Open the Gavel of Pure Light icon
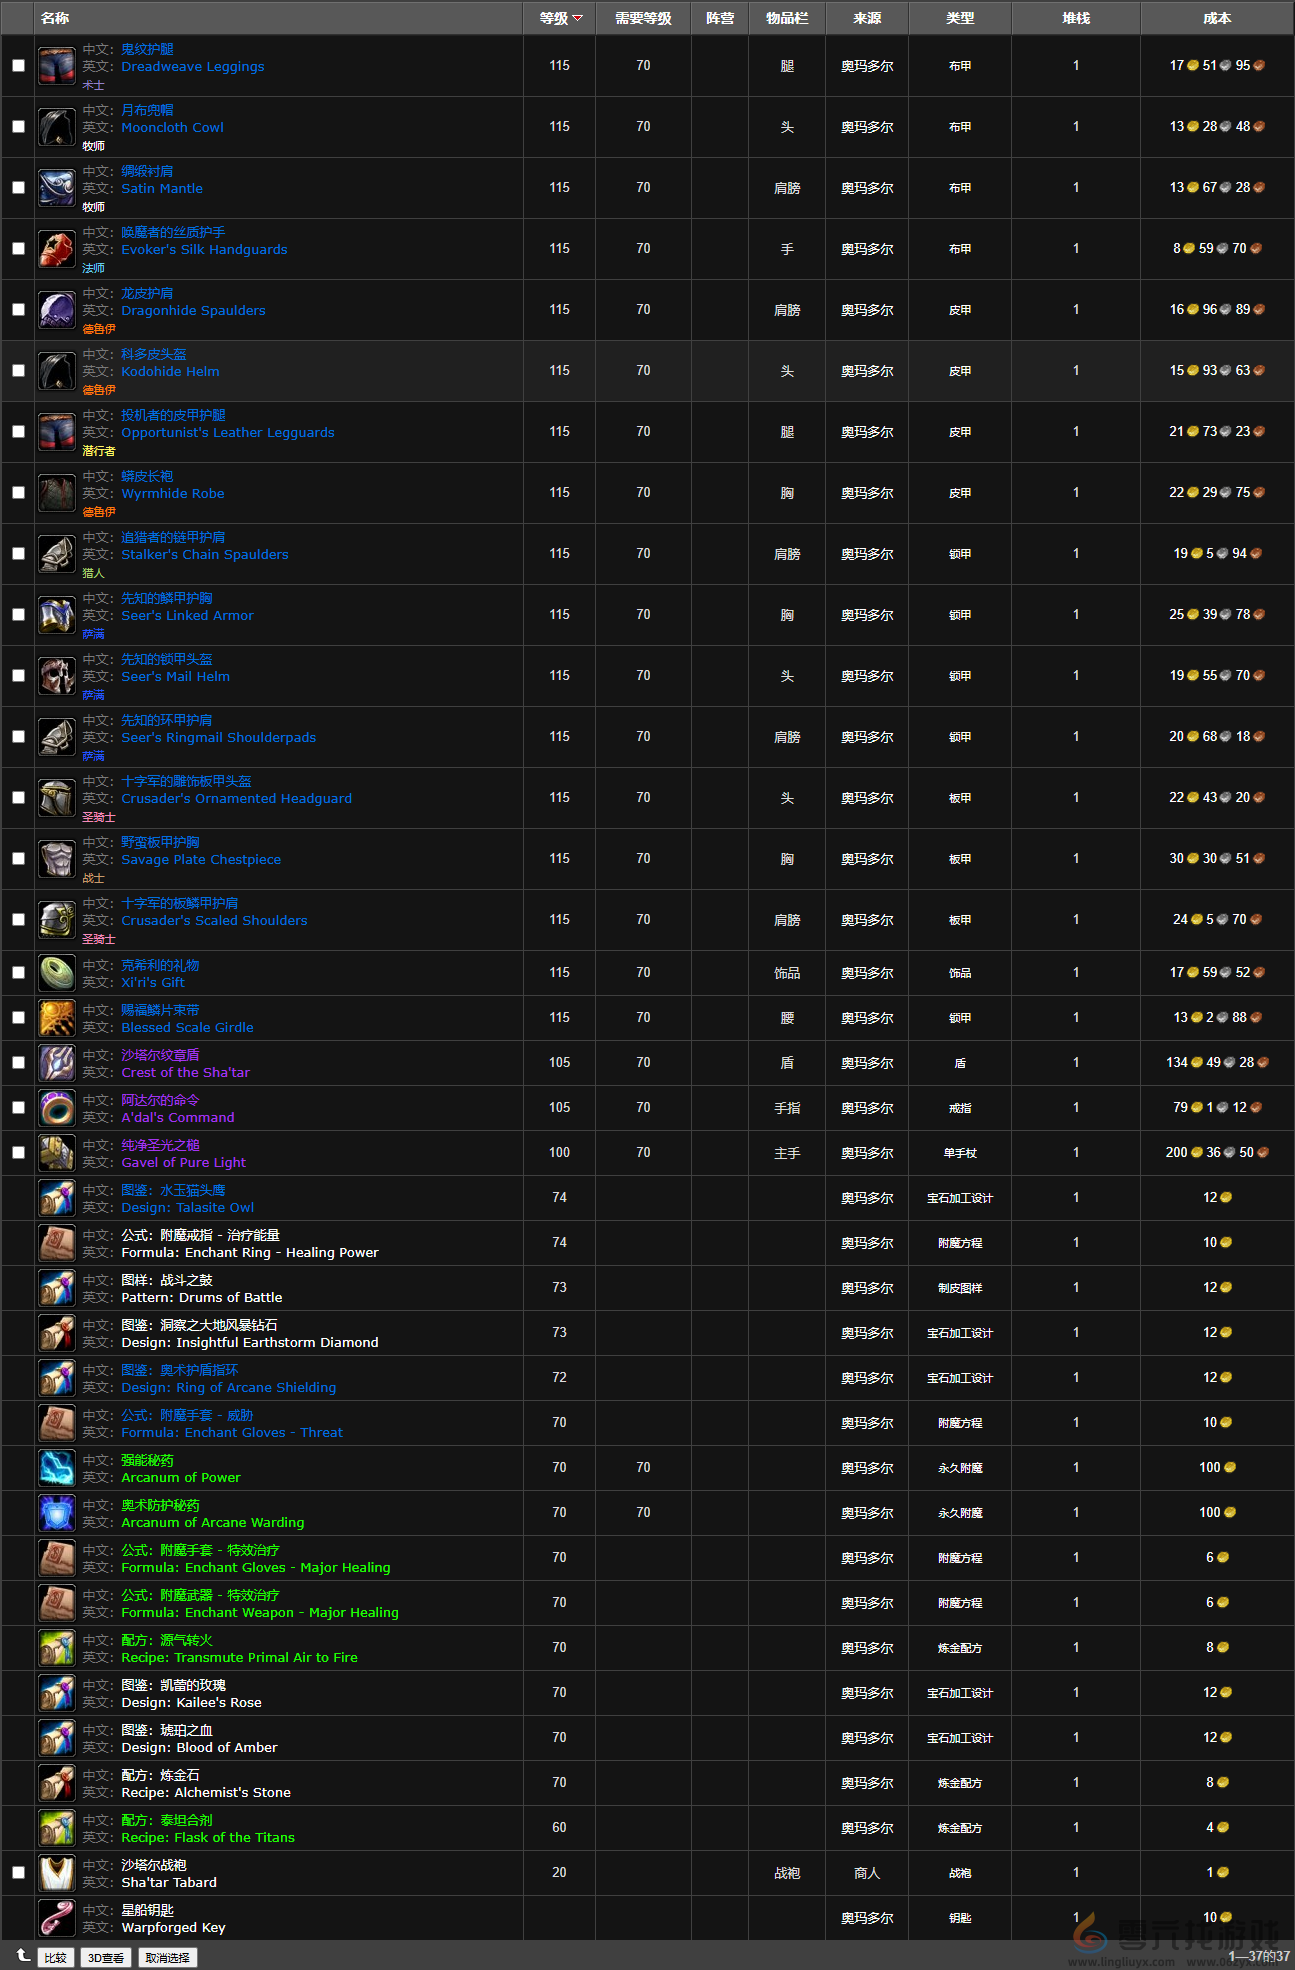Screen dimensions: 1295x1970 coord(57,1153)
